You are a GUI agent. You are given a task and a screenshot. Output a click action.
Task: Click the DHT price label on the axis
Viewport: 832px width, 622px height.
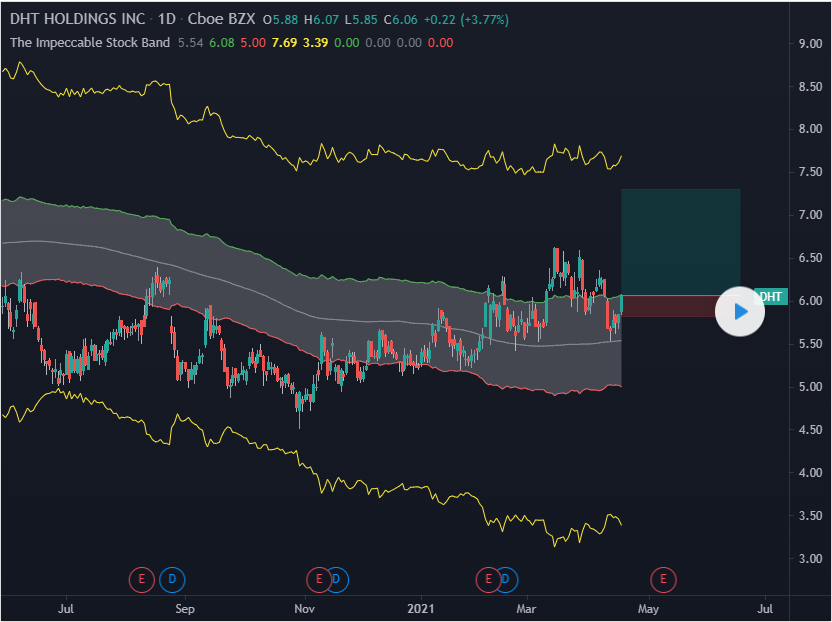coord(770,296)
